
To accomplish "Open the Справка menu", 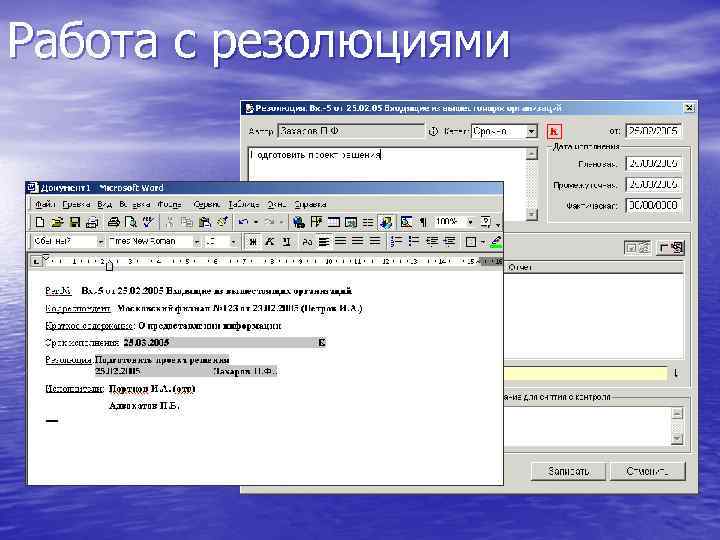I will 310,204.
